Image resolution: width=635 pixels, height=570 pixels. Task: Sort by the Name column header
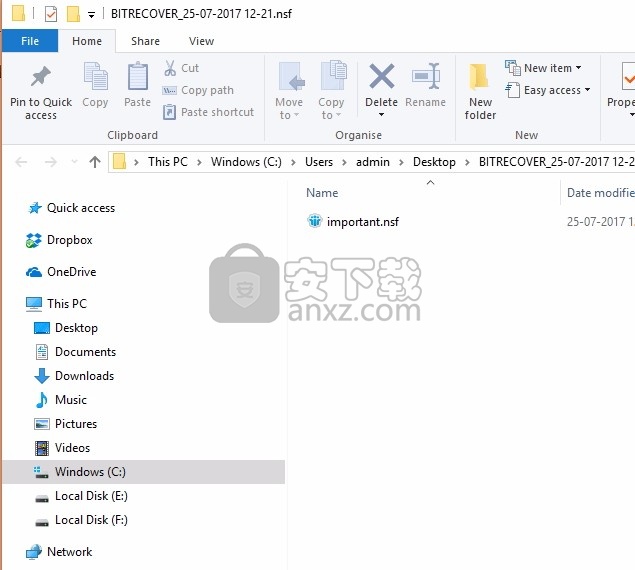tap(322, 193)
